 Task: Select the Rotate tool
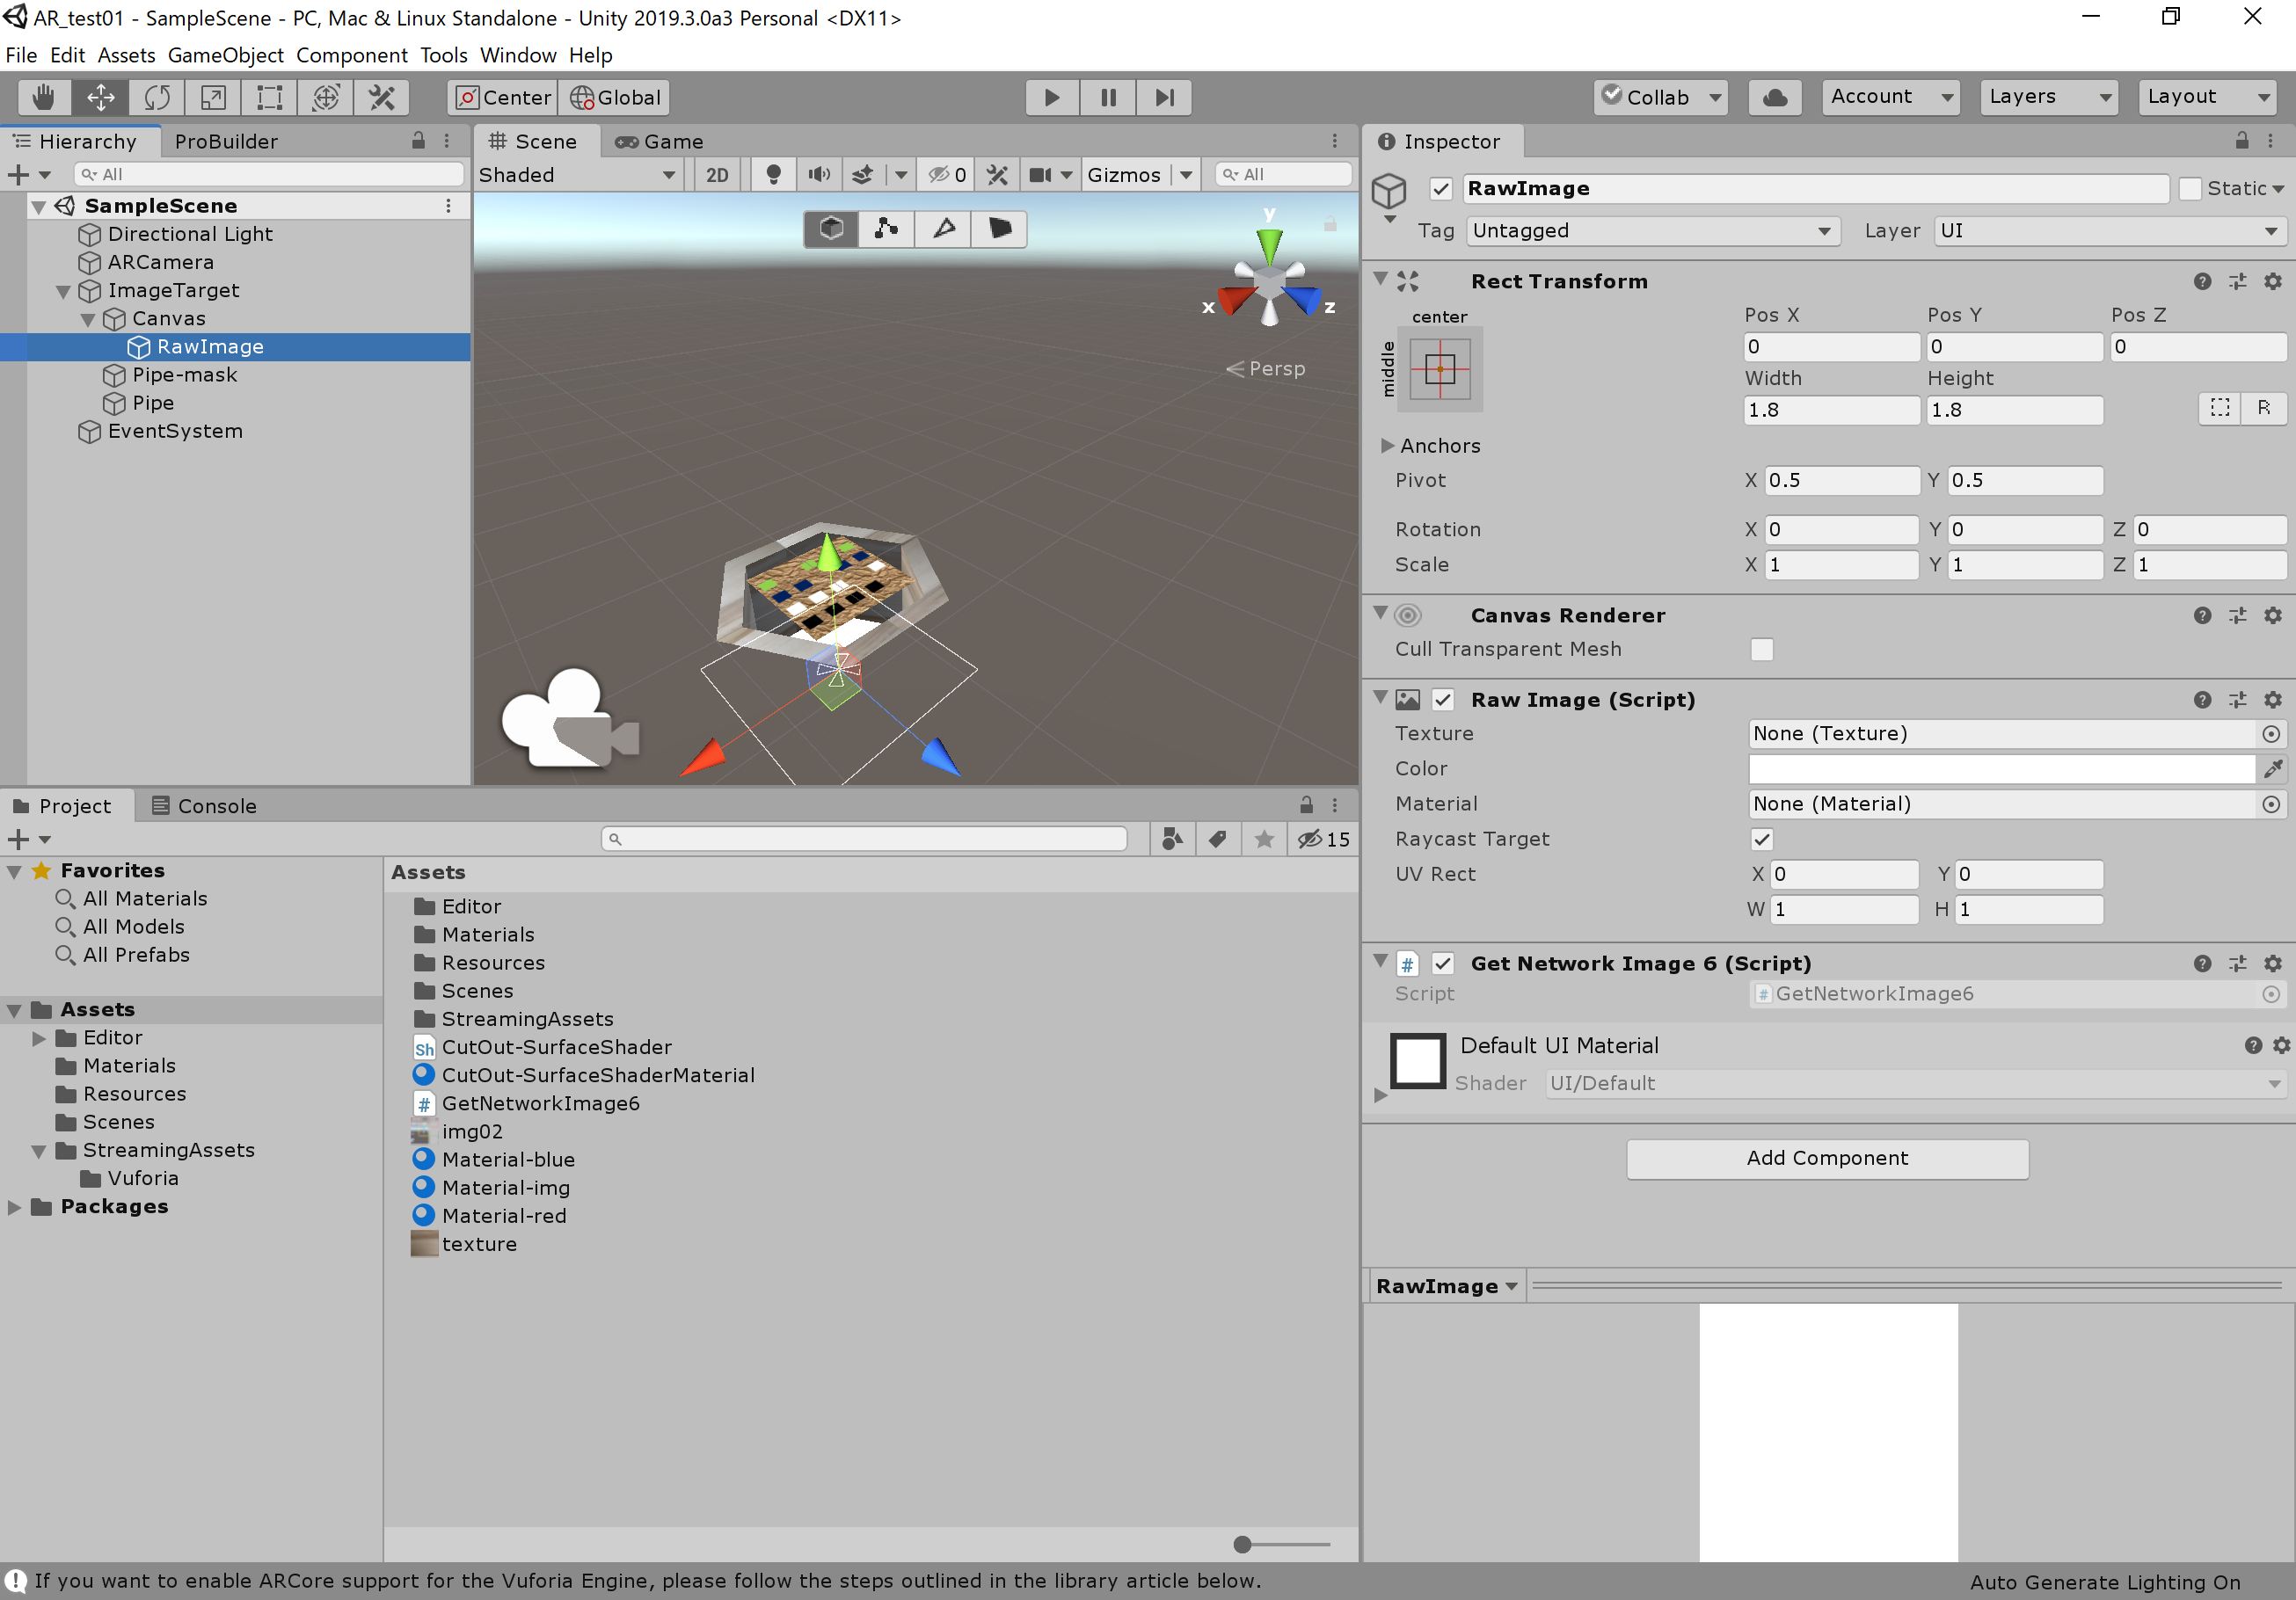tap(157, 97)
